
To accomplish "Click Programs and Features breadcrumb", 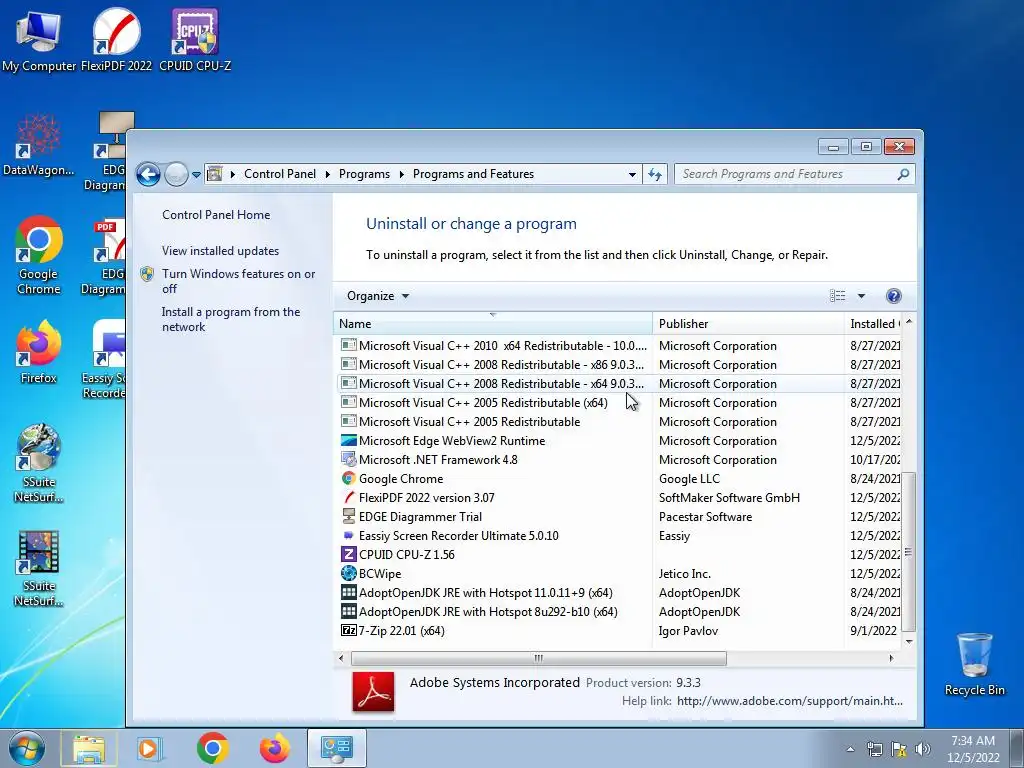I will click(473, 174).
